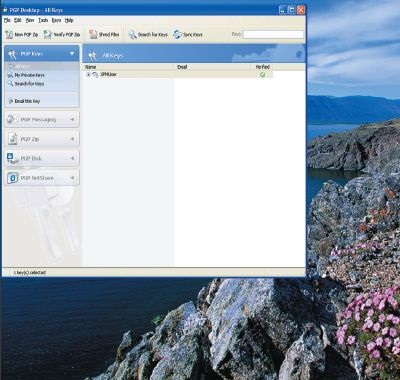This screenshot has width=400, height=380.
Task: Collapse the PGP Keys panel arrow
Action: [x=72, y=54]
